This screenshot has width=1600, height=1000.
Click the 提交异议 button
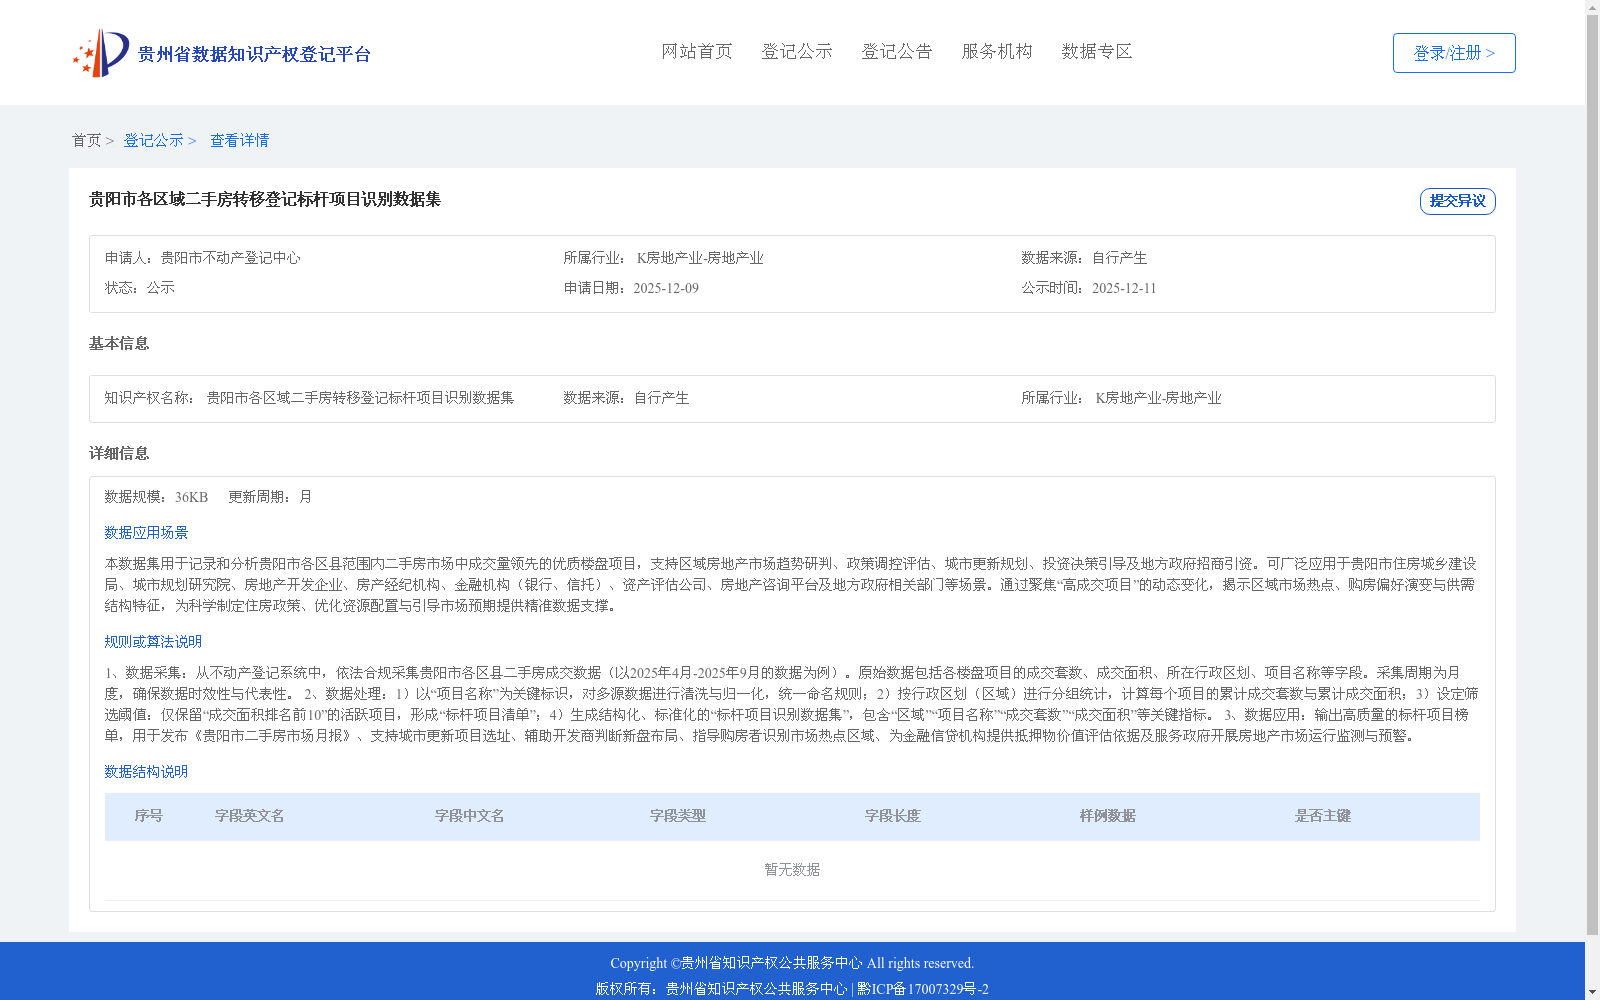click(x=1457, y=201)
